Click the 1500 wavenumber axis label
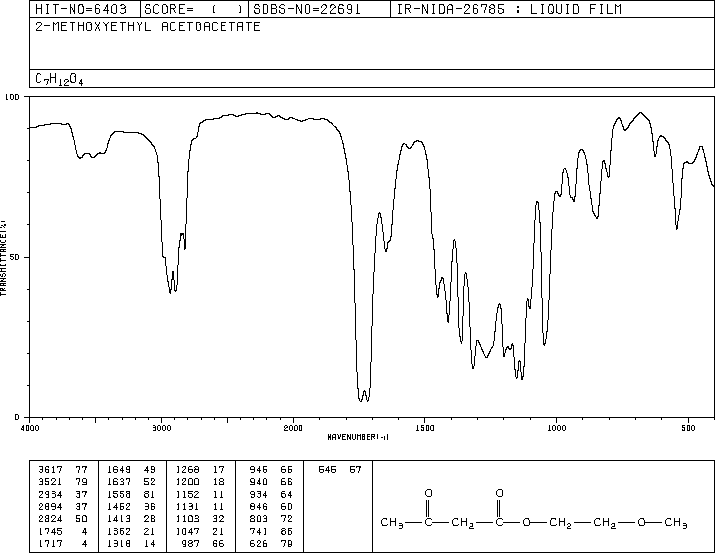715x553 pixels. pos(425,428)
